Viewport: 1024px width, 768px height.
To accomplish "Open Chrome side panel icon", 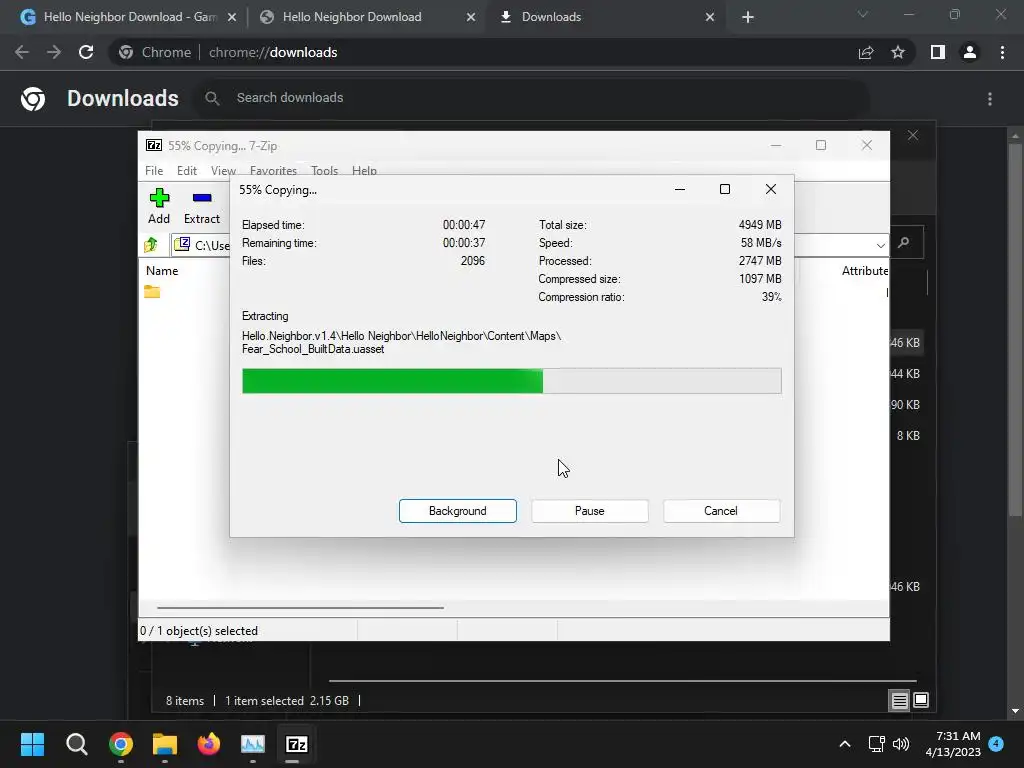I will pyautogui.click(x=938, y=52).
